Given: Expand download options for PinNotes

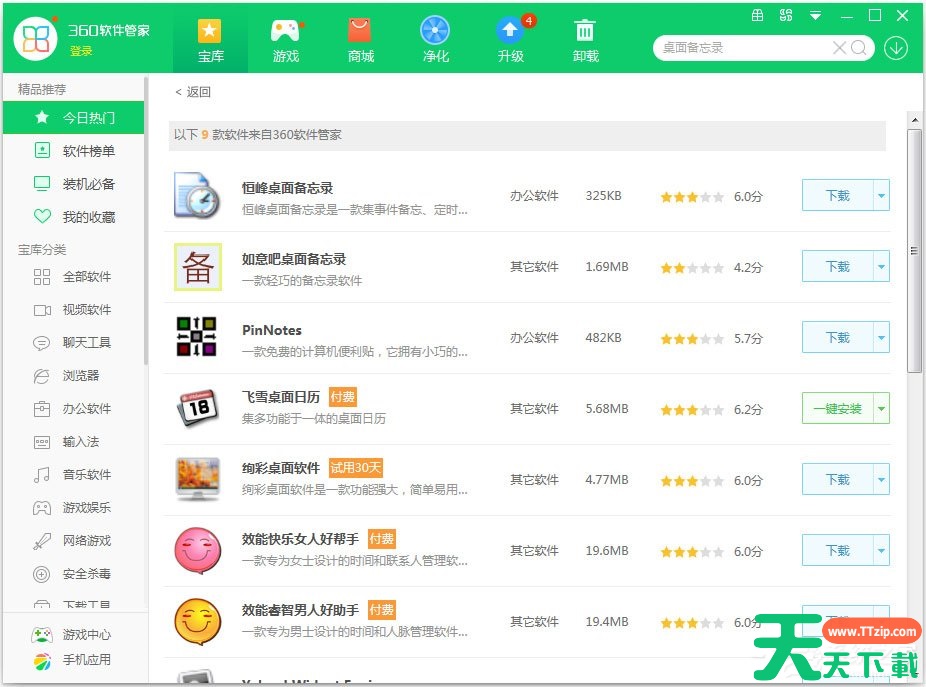Looking at the screenshot, I should click(x=881, y=337).
